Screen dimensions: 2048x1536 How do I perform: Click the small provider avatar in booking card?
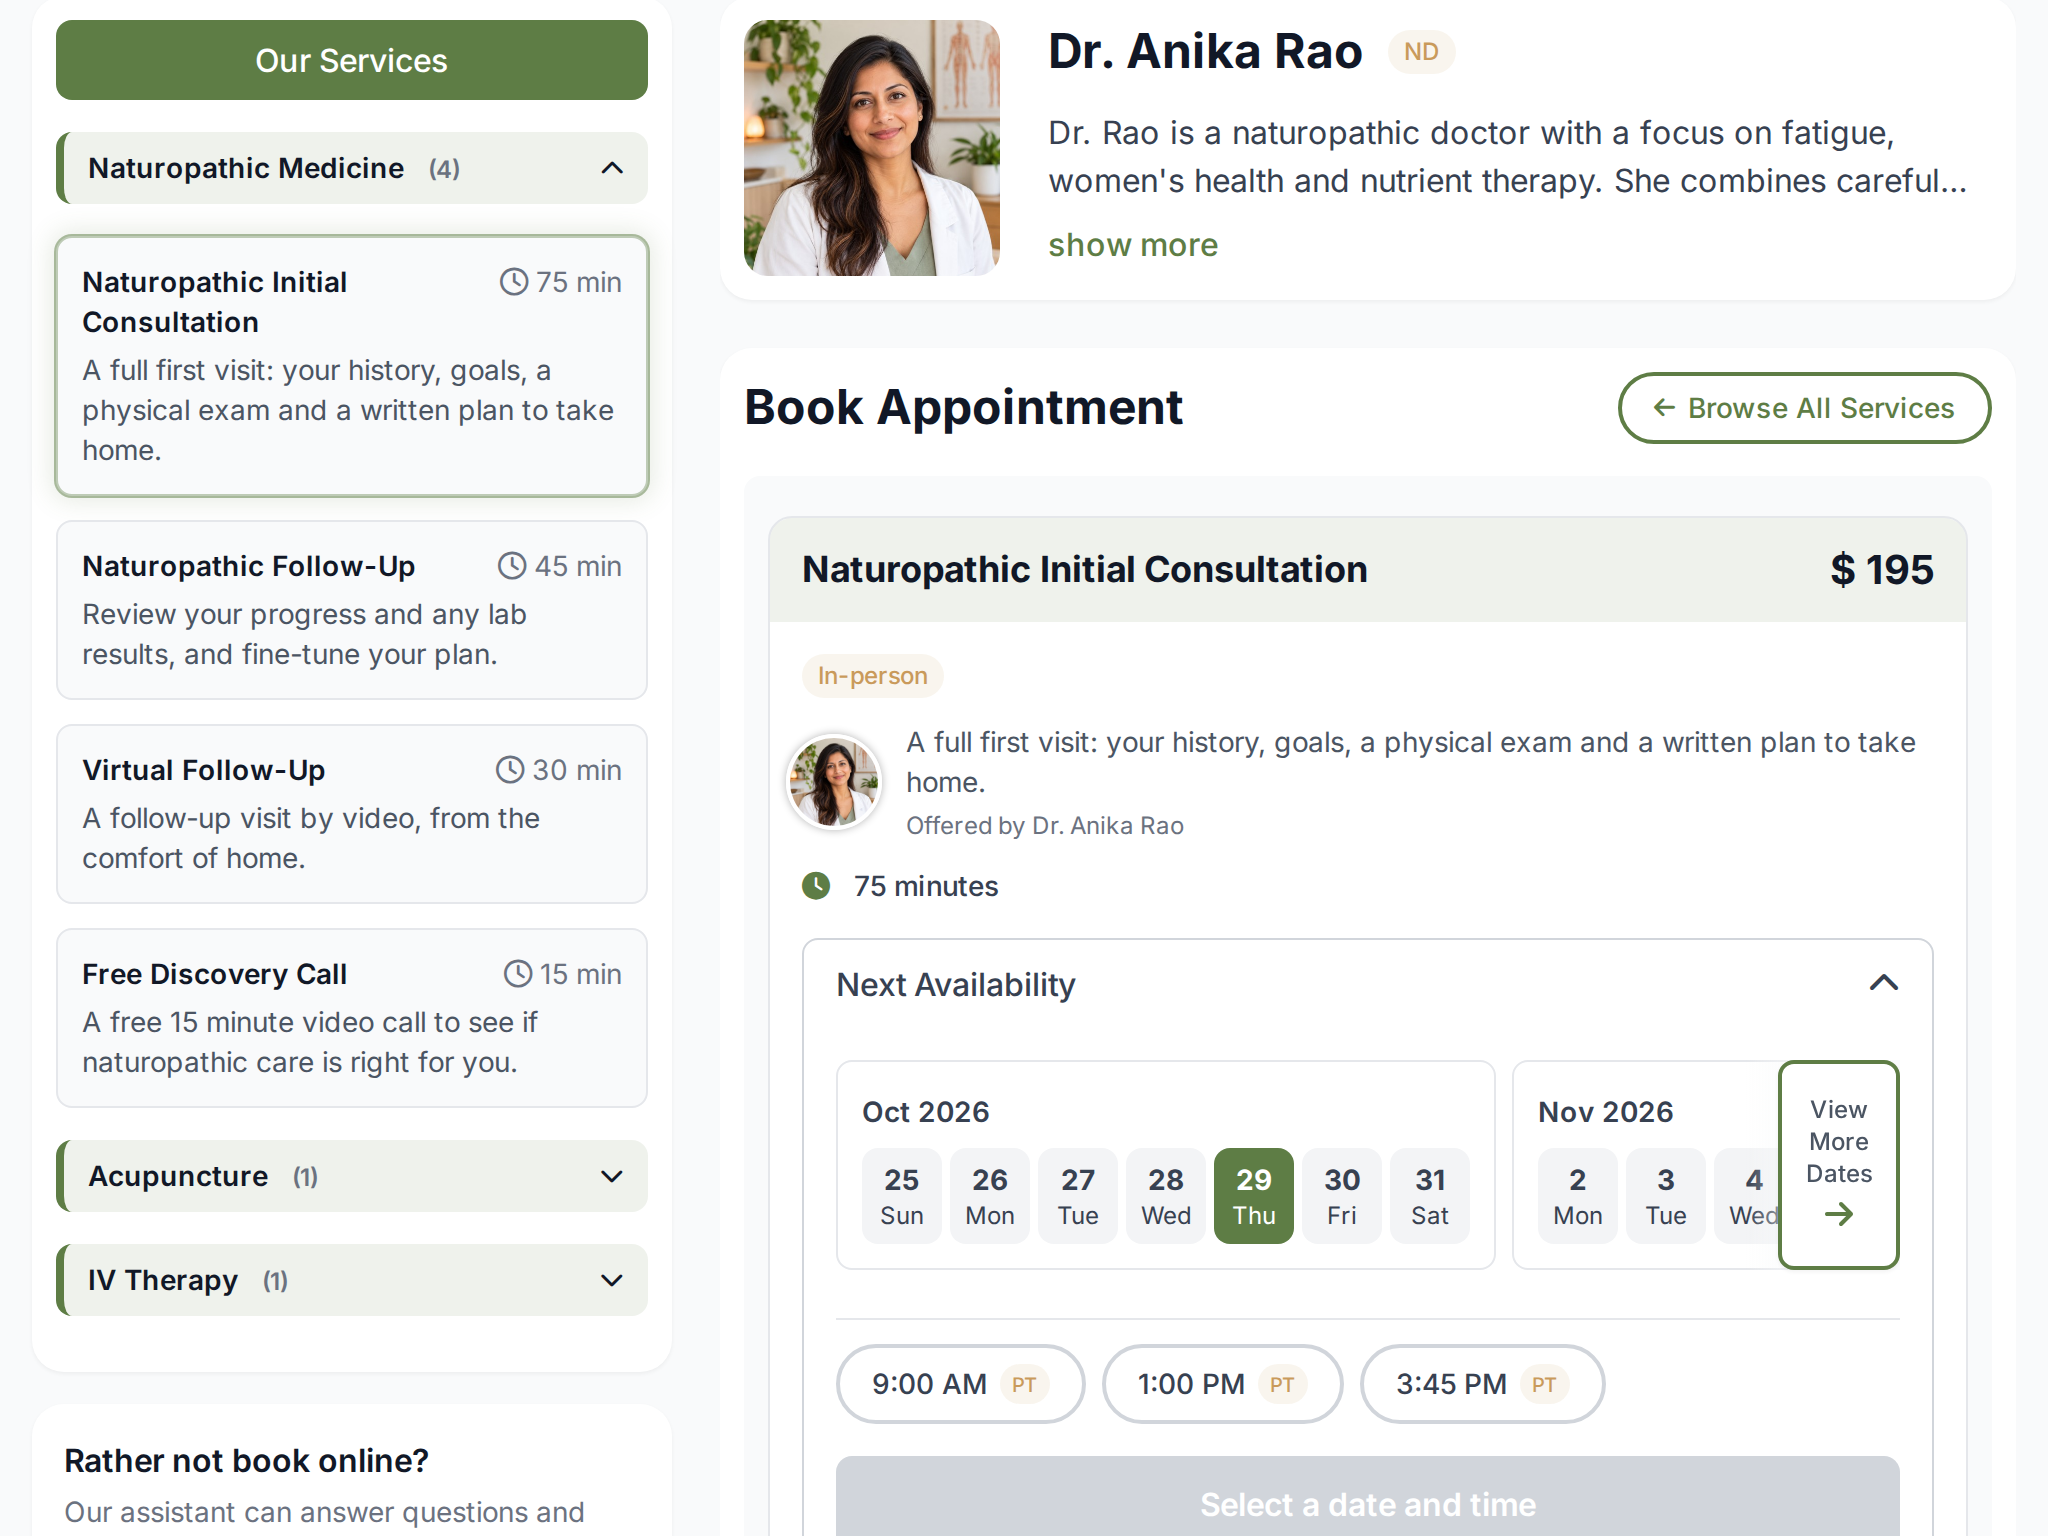click(834, 782)
